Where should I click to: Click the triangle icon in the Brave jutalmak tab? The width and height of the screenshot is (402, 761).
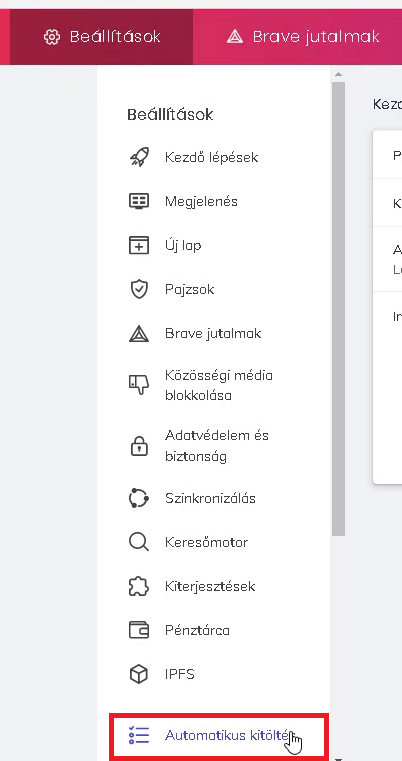click(234, 37)
